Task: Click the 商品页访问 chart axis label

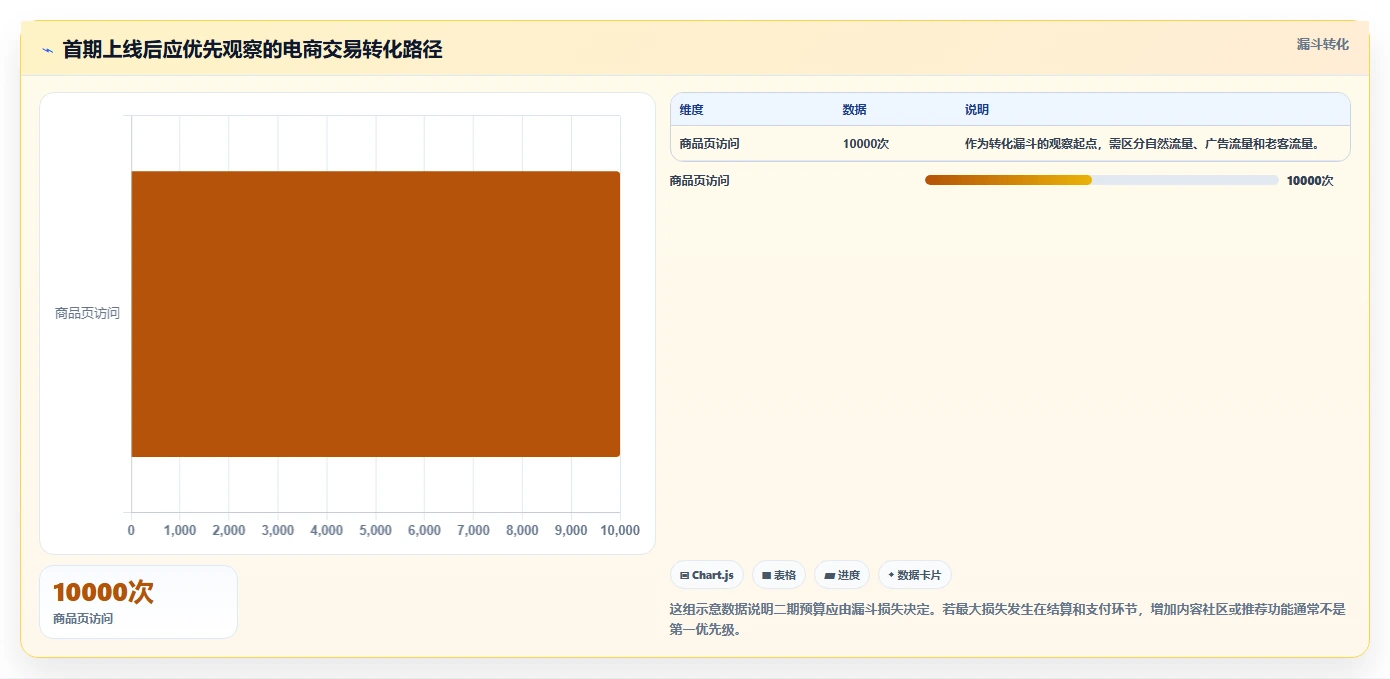Action: pyautogui.click(x=87, y=314)
